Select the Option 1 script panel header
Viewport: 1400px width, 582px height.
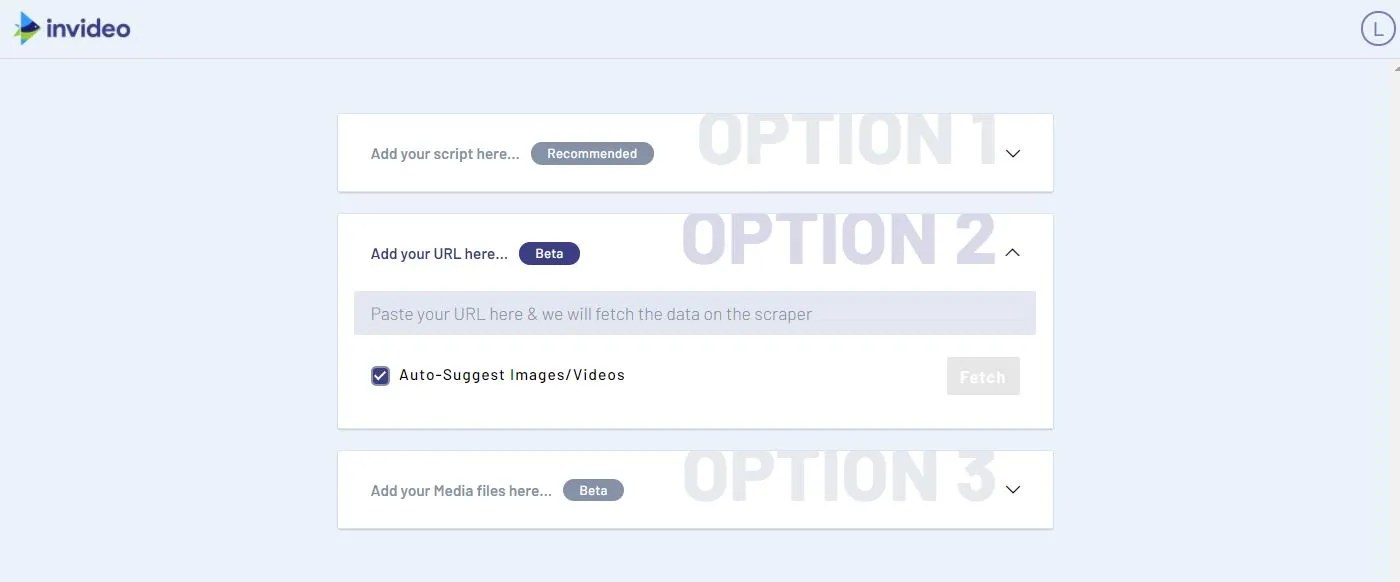695,152
